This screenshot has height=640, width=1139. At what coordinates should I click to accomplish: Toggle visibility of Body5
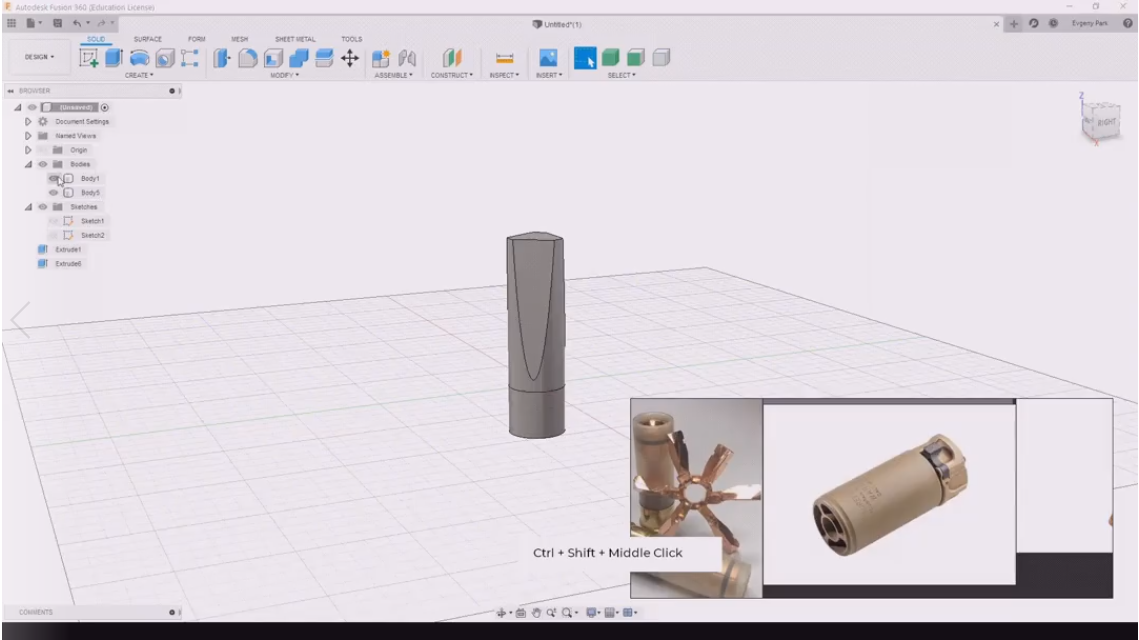click(54, 192)
